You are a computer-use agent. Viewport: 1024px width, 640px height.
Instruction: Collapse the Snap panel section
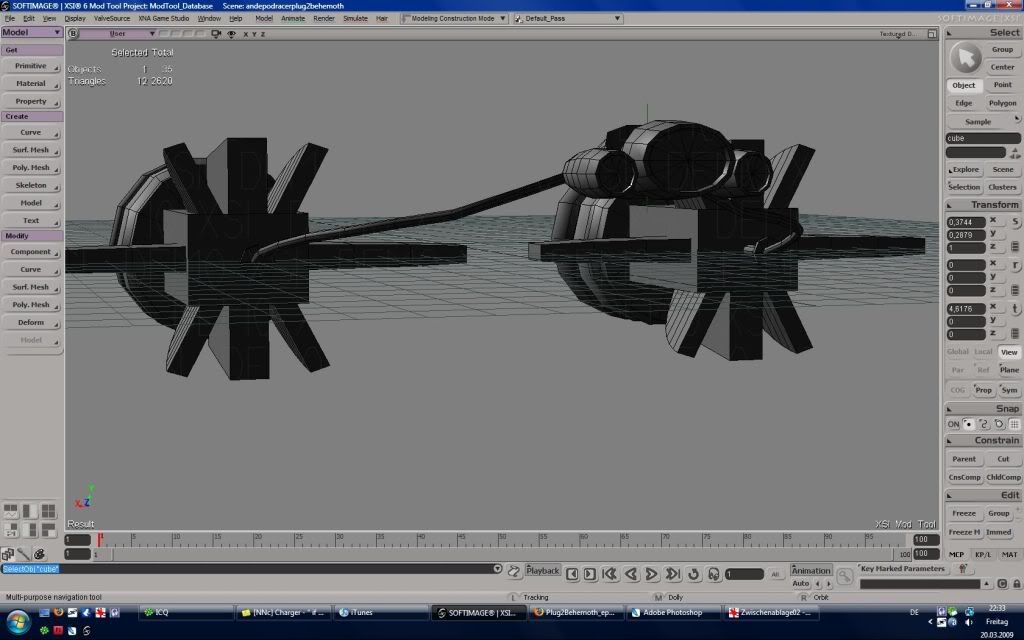(x=950, y=409)
